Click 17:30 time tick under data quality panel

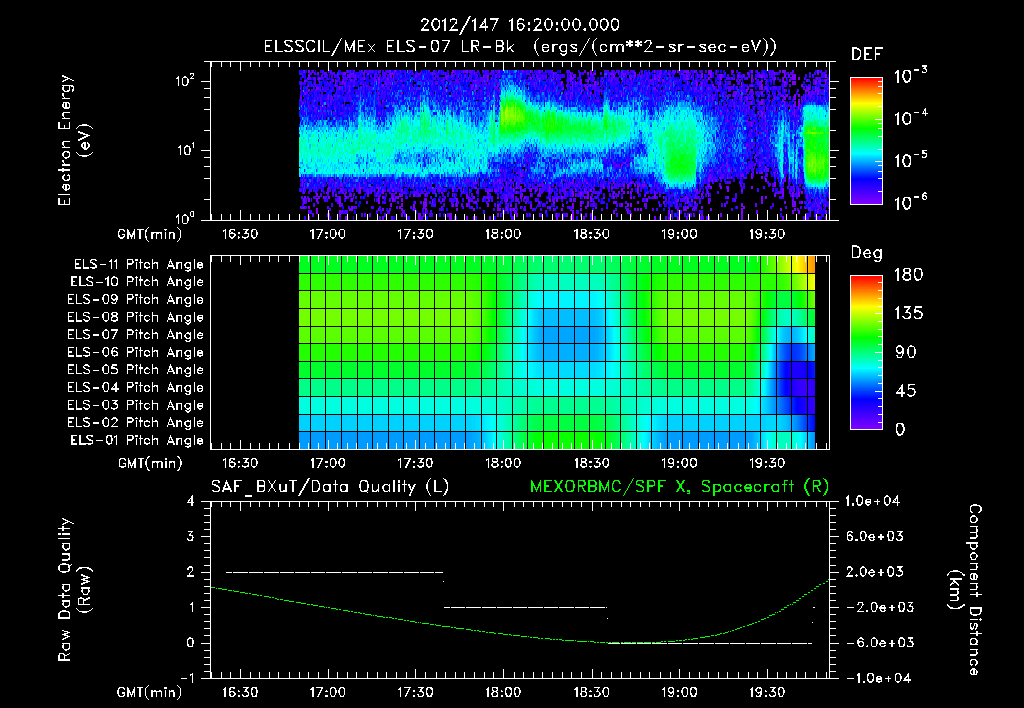[415, 692]
